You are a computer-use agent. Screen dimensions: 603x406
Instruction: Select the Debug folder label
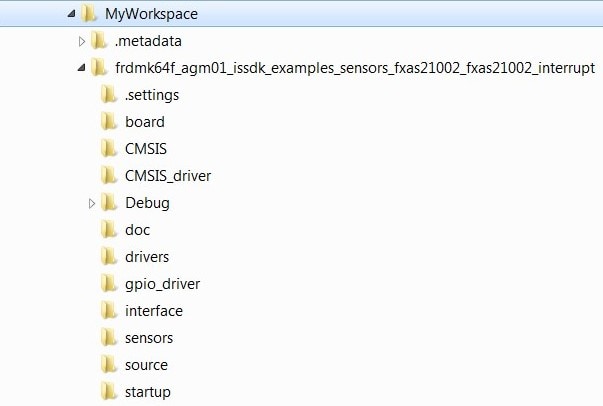[147, 203]
